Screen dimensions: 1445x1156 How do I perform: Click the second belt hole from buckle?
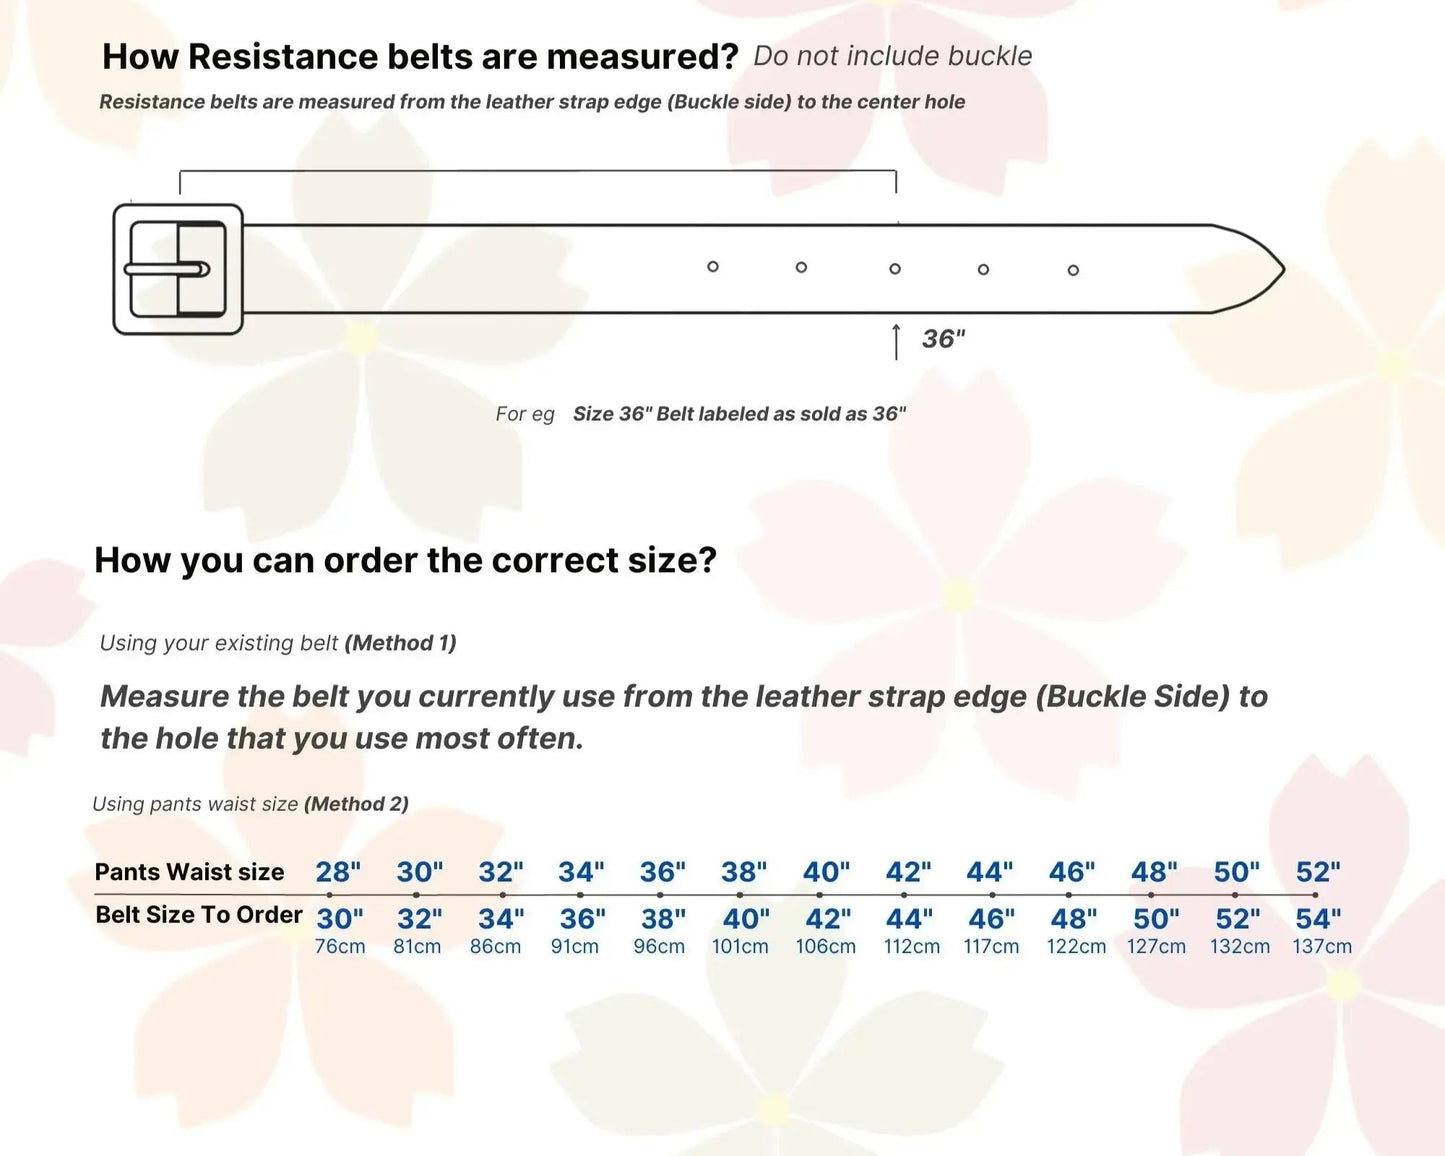click(x=801, y=267)
